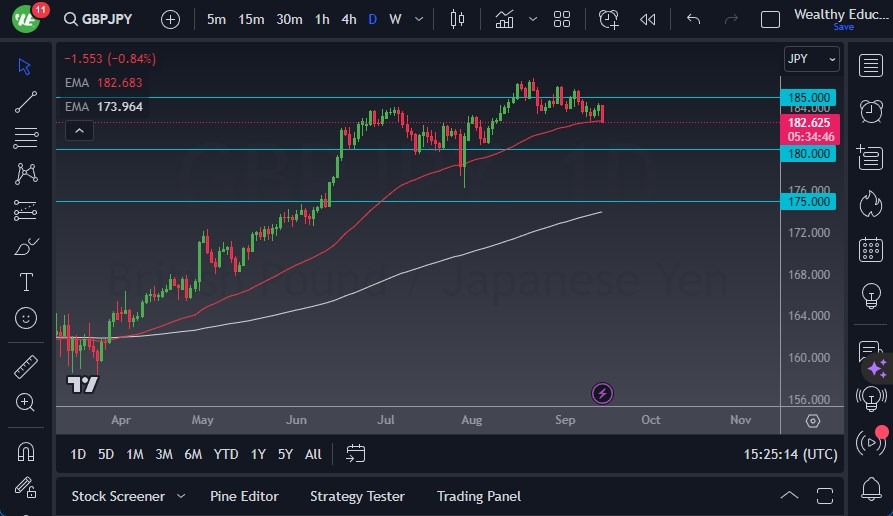The height and width of the screenshot is (516, 893).
Task: Open the JPY currency dropdown
Action: click(811, 59)
